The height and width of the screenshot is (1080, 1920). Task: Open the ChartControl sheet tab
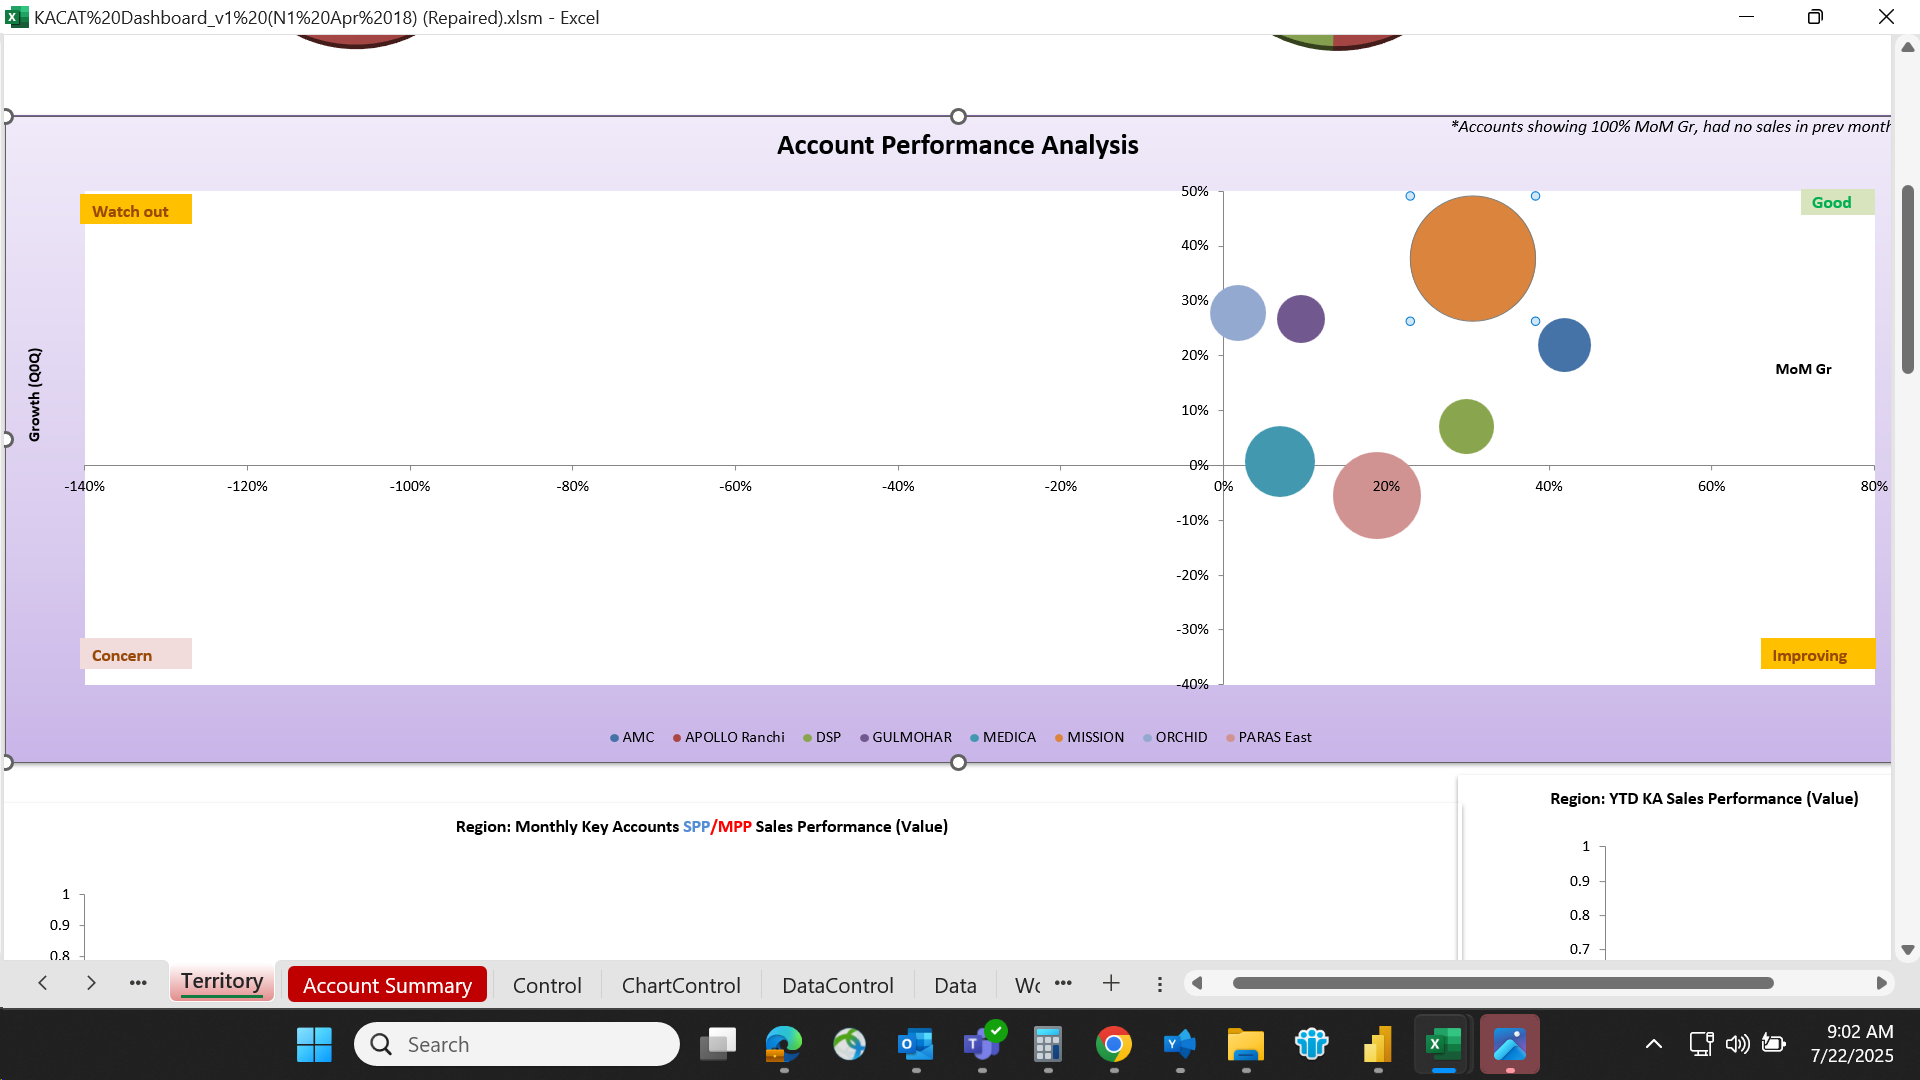tap(681, 986)
